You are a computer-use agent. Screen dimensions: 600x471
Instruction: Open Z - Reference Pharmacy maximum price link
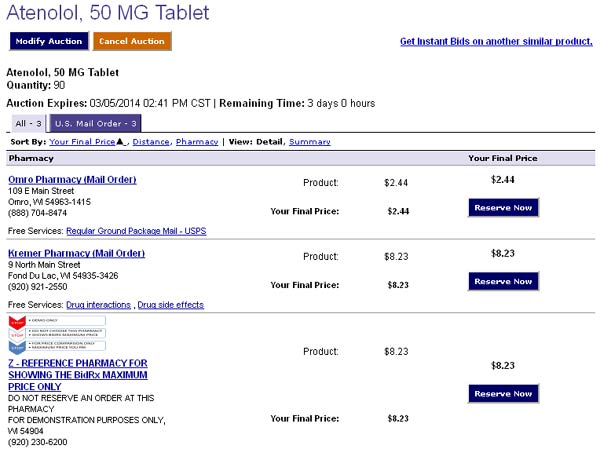(78, 375)
